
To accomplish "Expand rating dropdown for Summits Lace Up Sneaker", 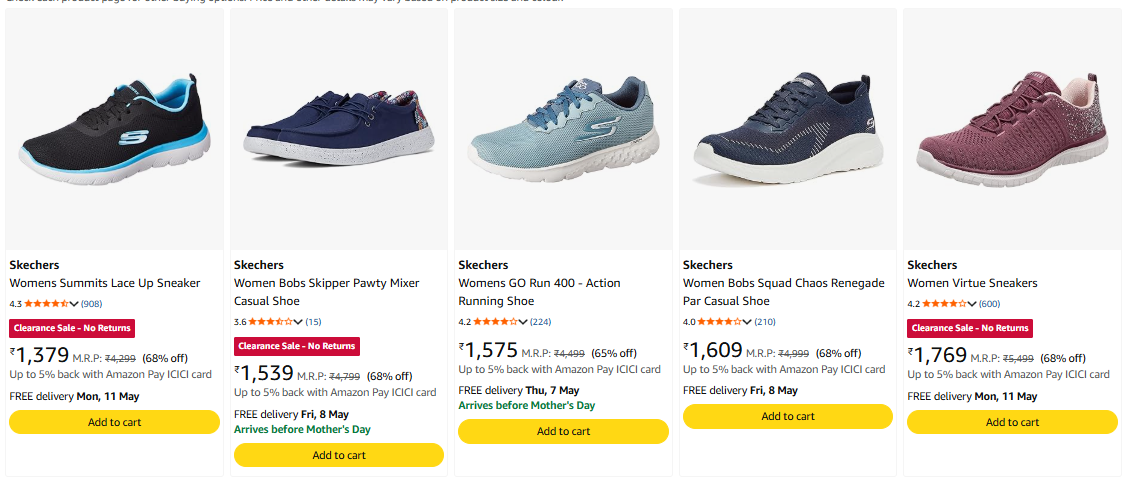I will coord(74,304).
